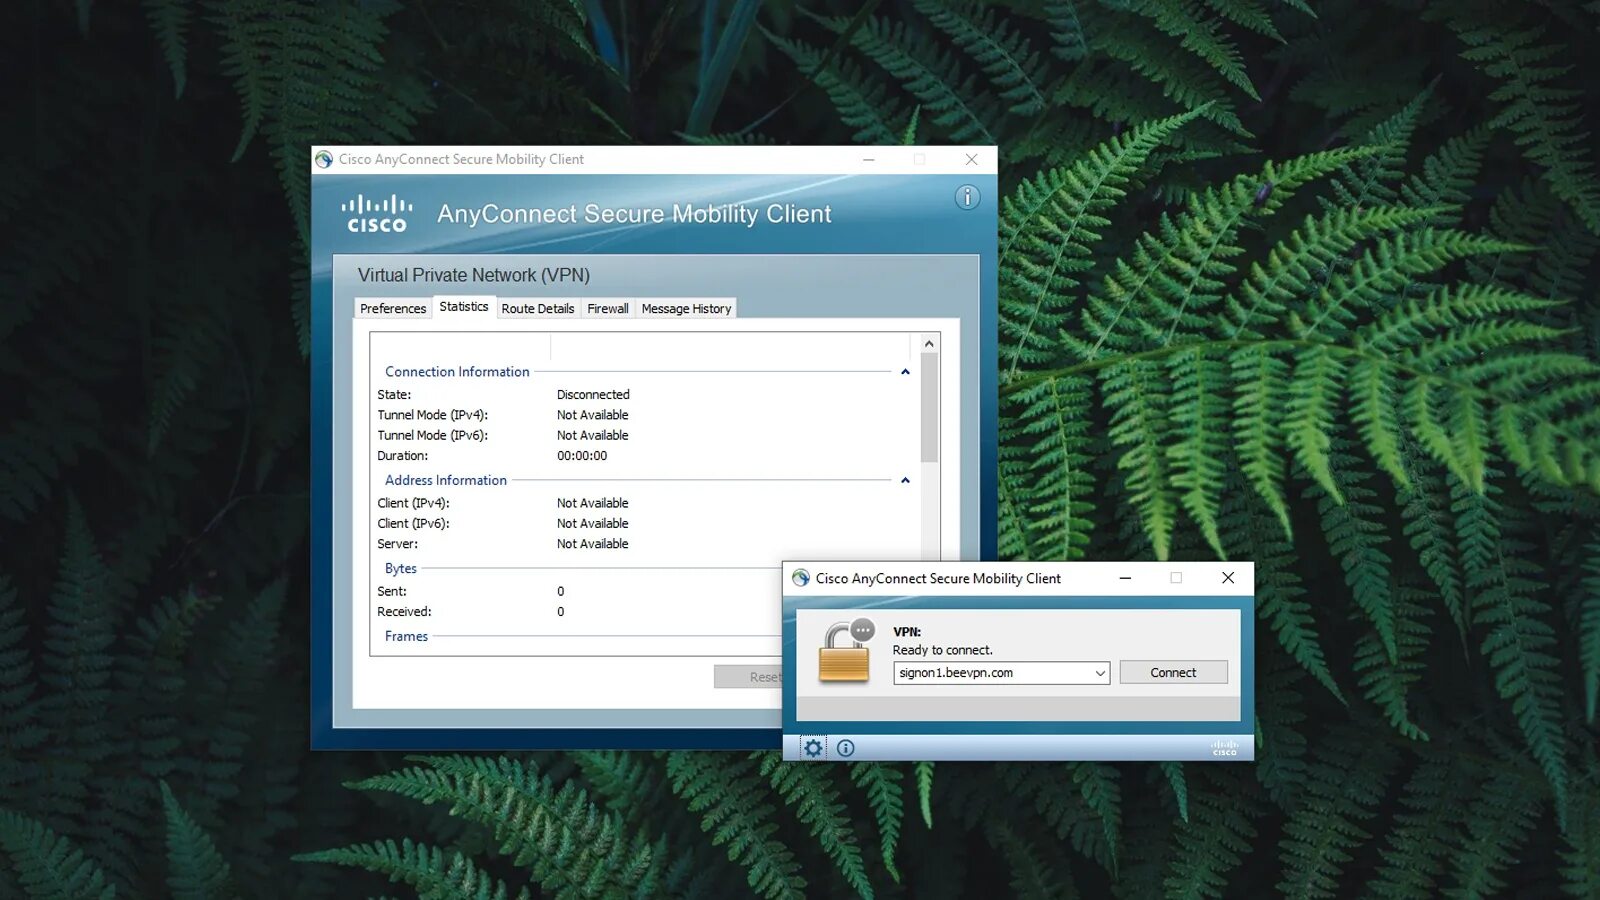The image size is (1600, 900).
Task: Select the Statistics tab
Action: 464,306
